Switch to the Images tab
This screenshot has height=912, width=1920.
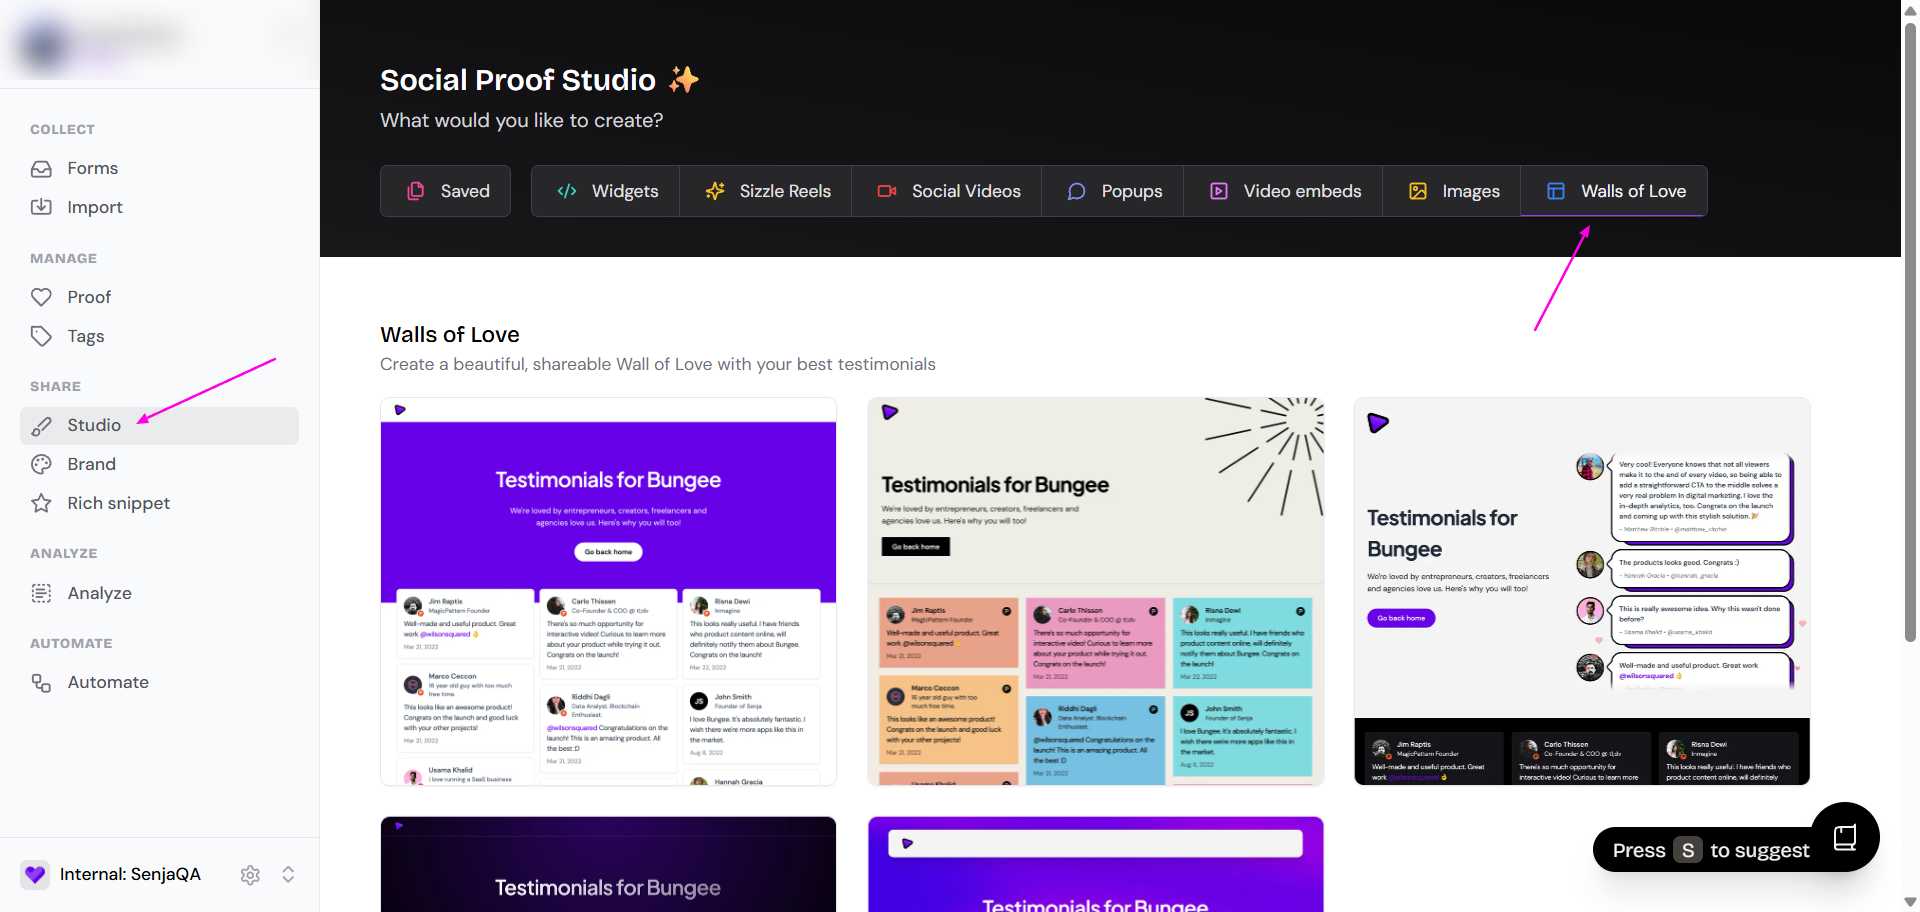pos(1453,191)
